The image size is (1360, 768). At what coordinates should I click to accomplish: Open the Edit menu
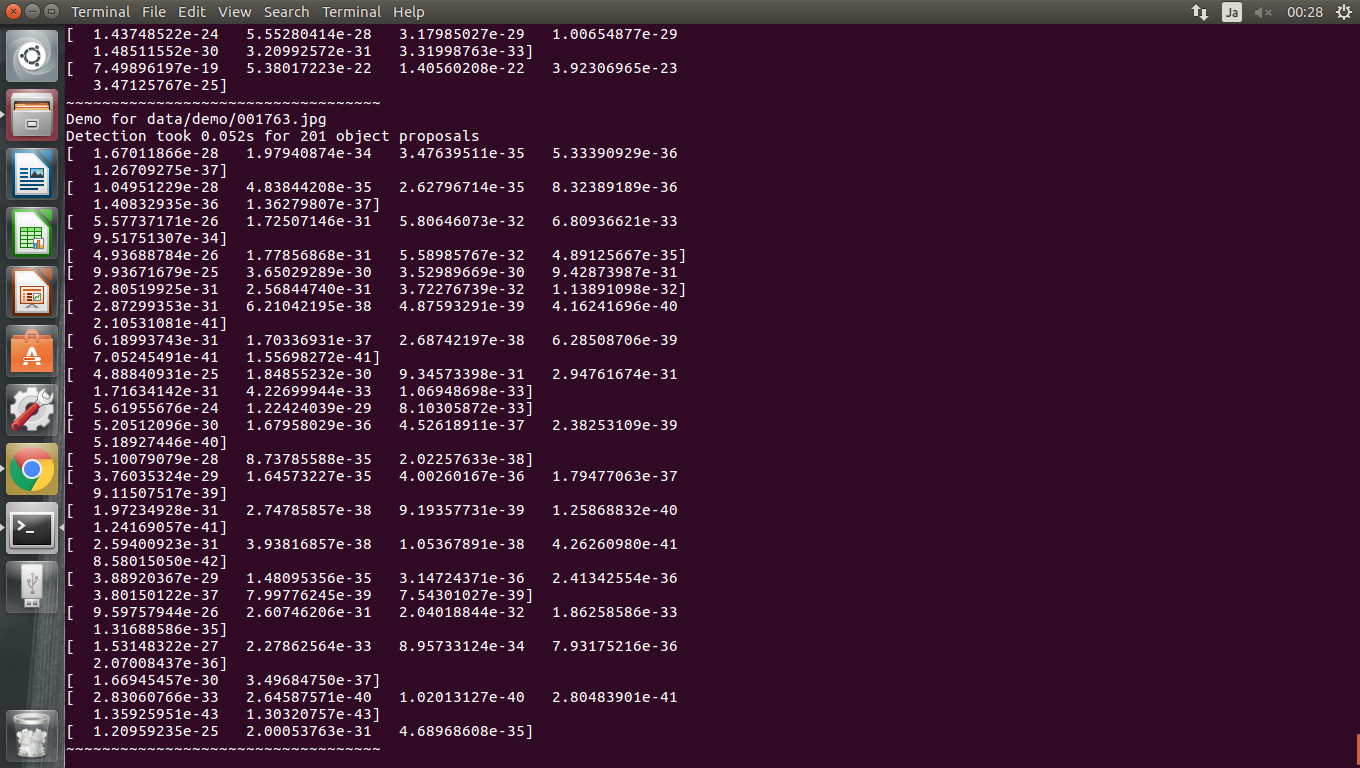point(192,12)
